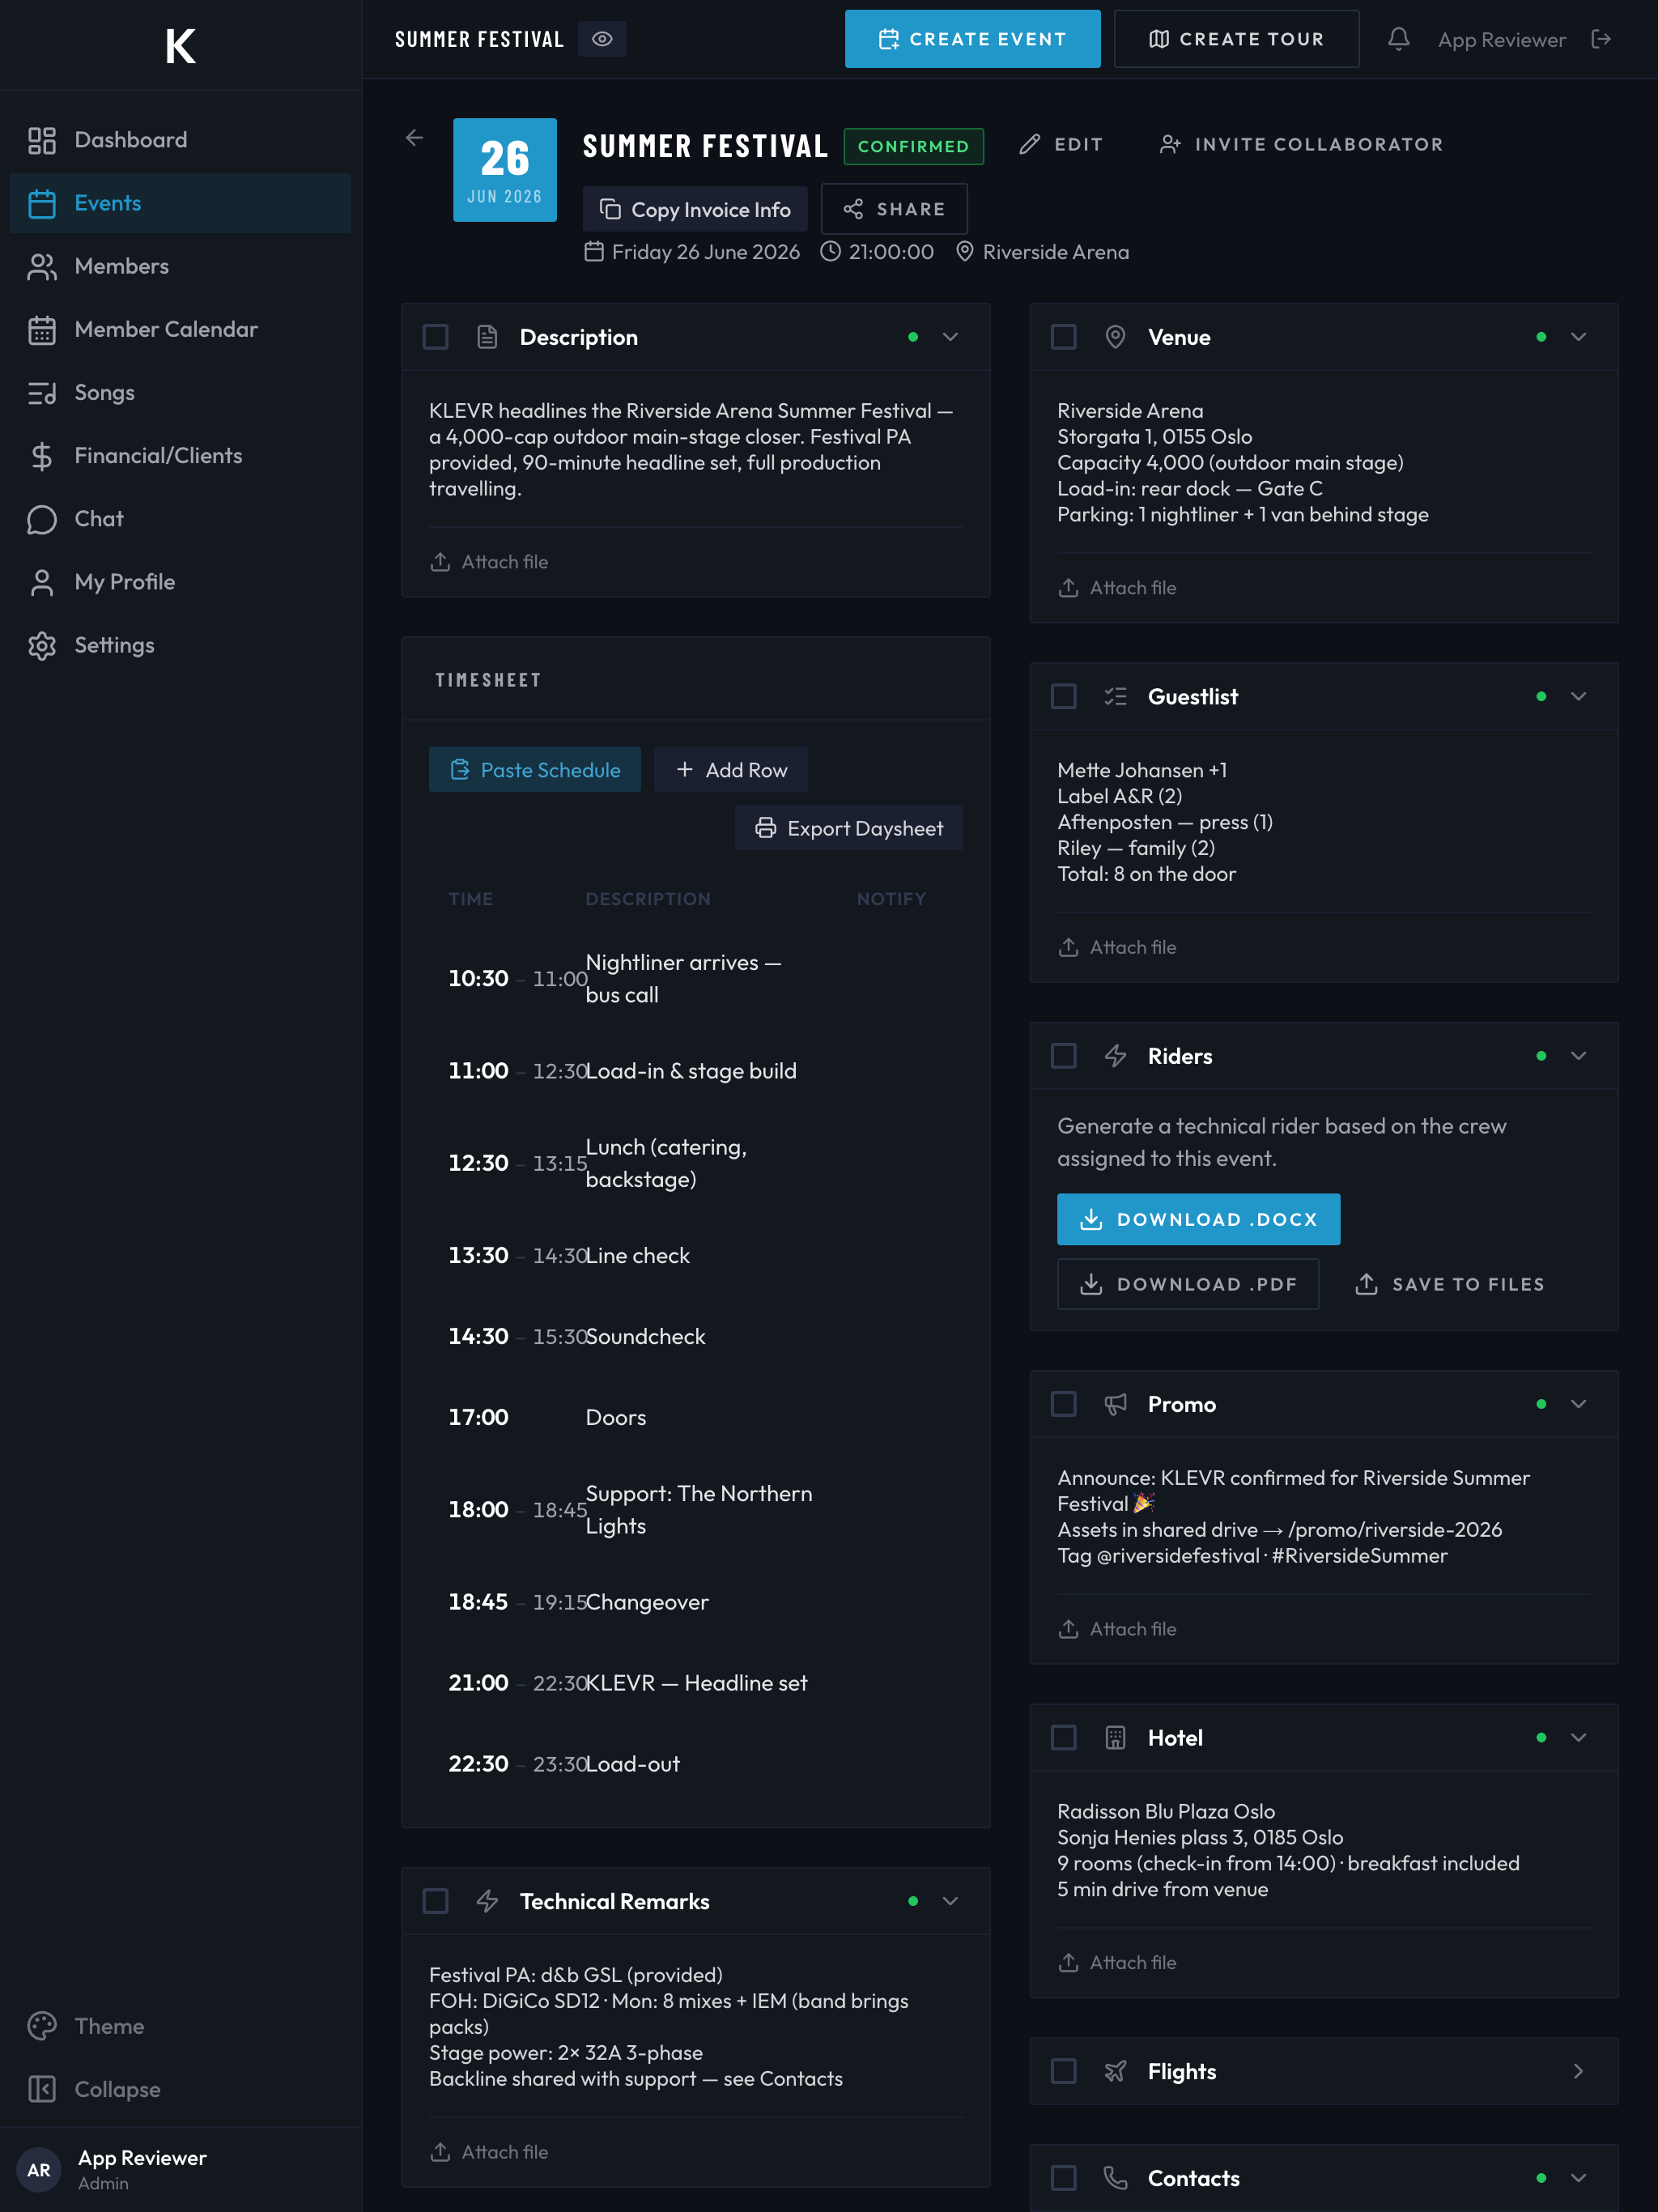1658x2212 pixels.
Task: Click the Riders lightning icon
Action: click(1115, 1056)
